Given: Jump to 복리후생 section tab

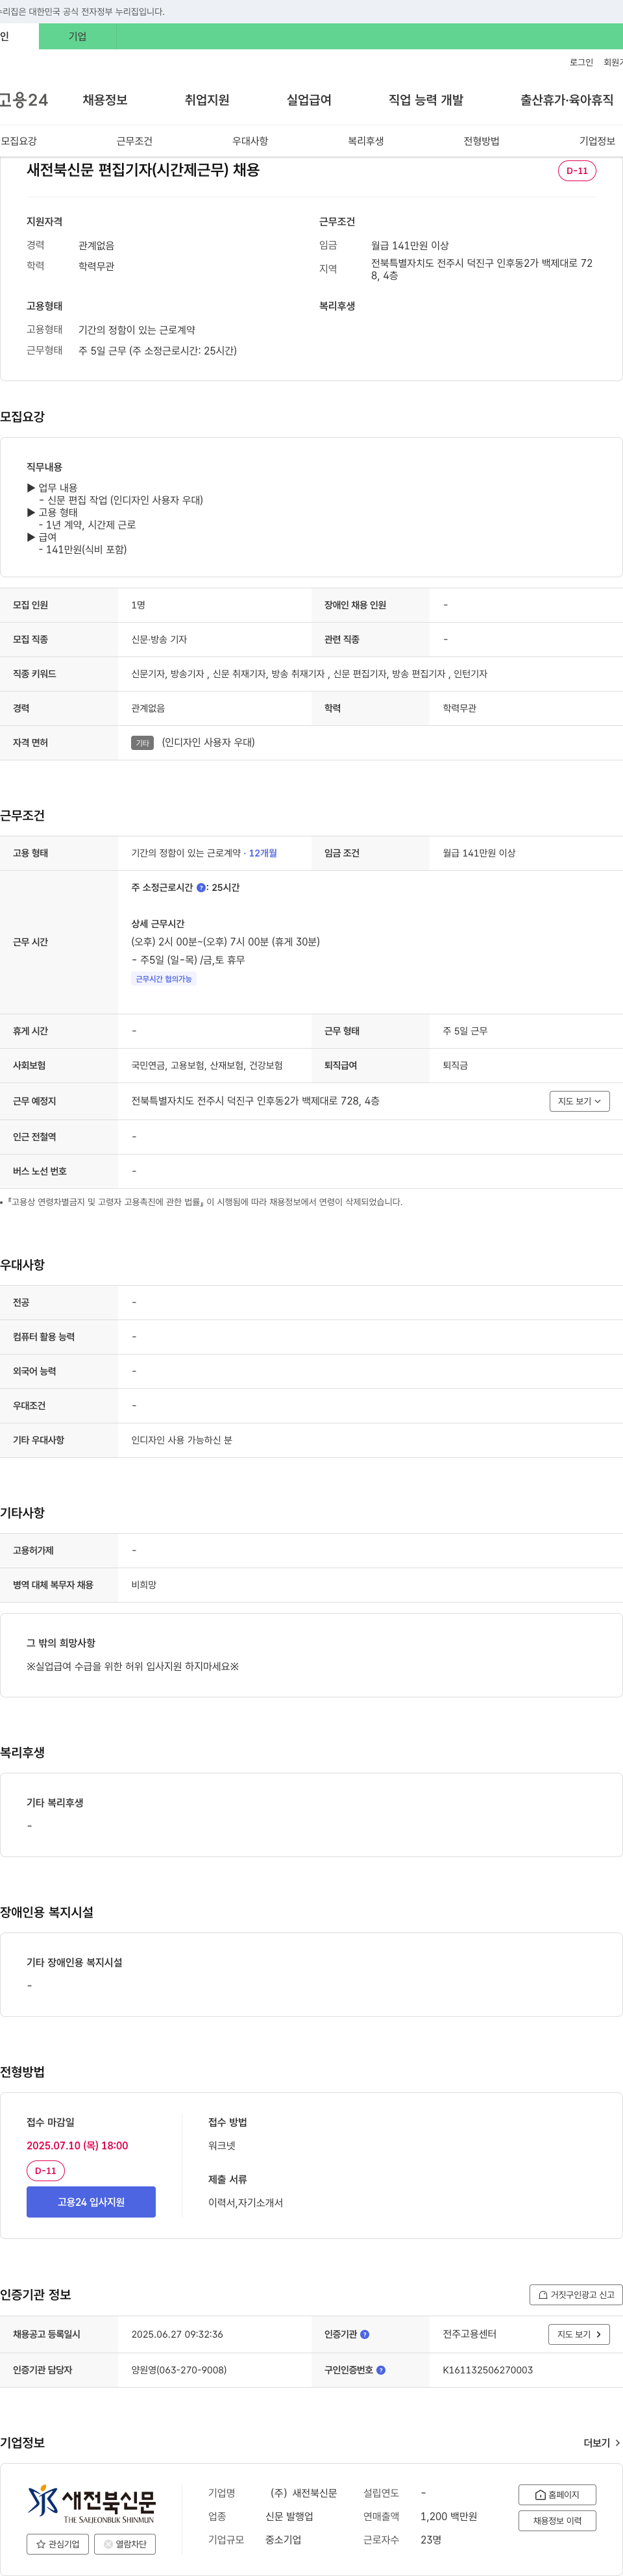Looking at the screenshot, I should pyautogui.click(x=366, y=141).
